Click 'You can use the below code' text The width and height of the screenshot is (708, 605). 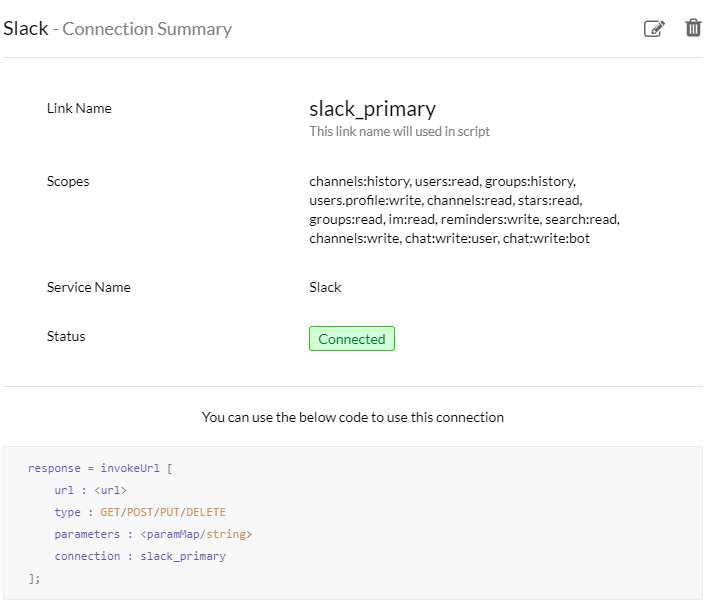pyautogui.click(x=353, y=417)
